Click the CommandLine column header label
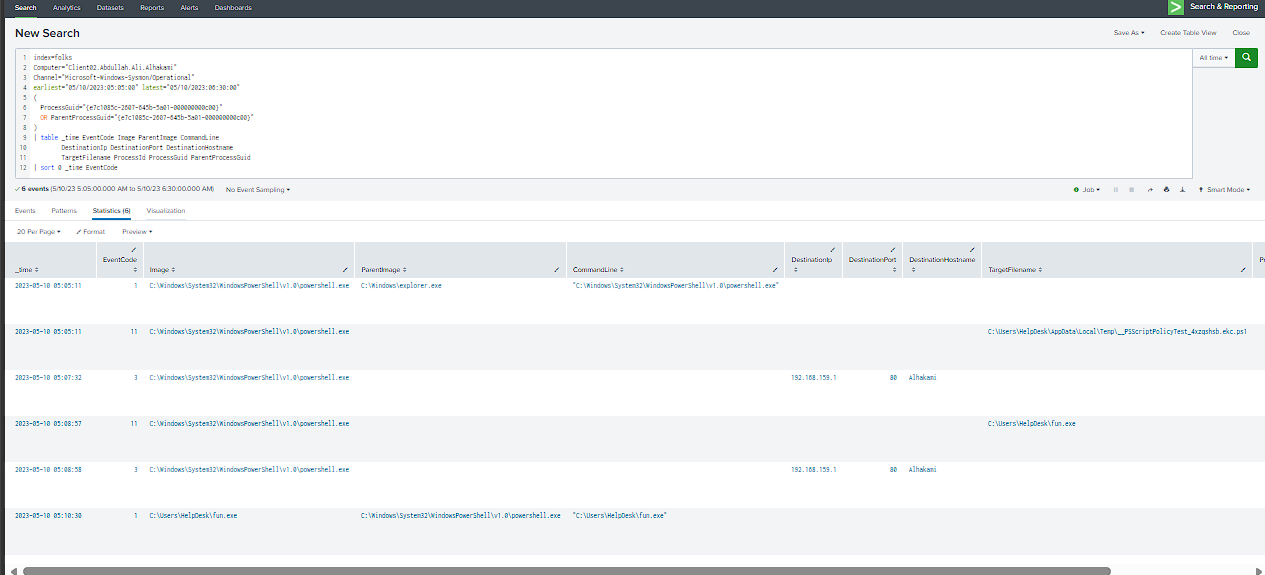 coord(596,270)
